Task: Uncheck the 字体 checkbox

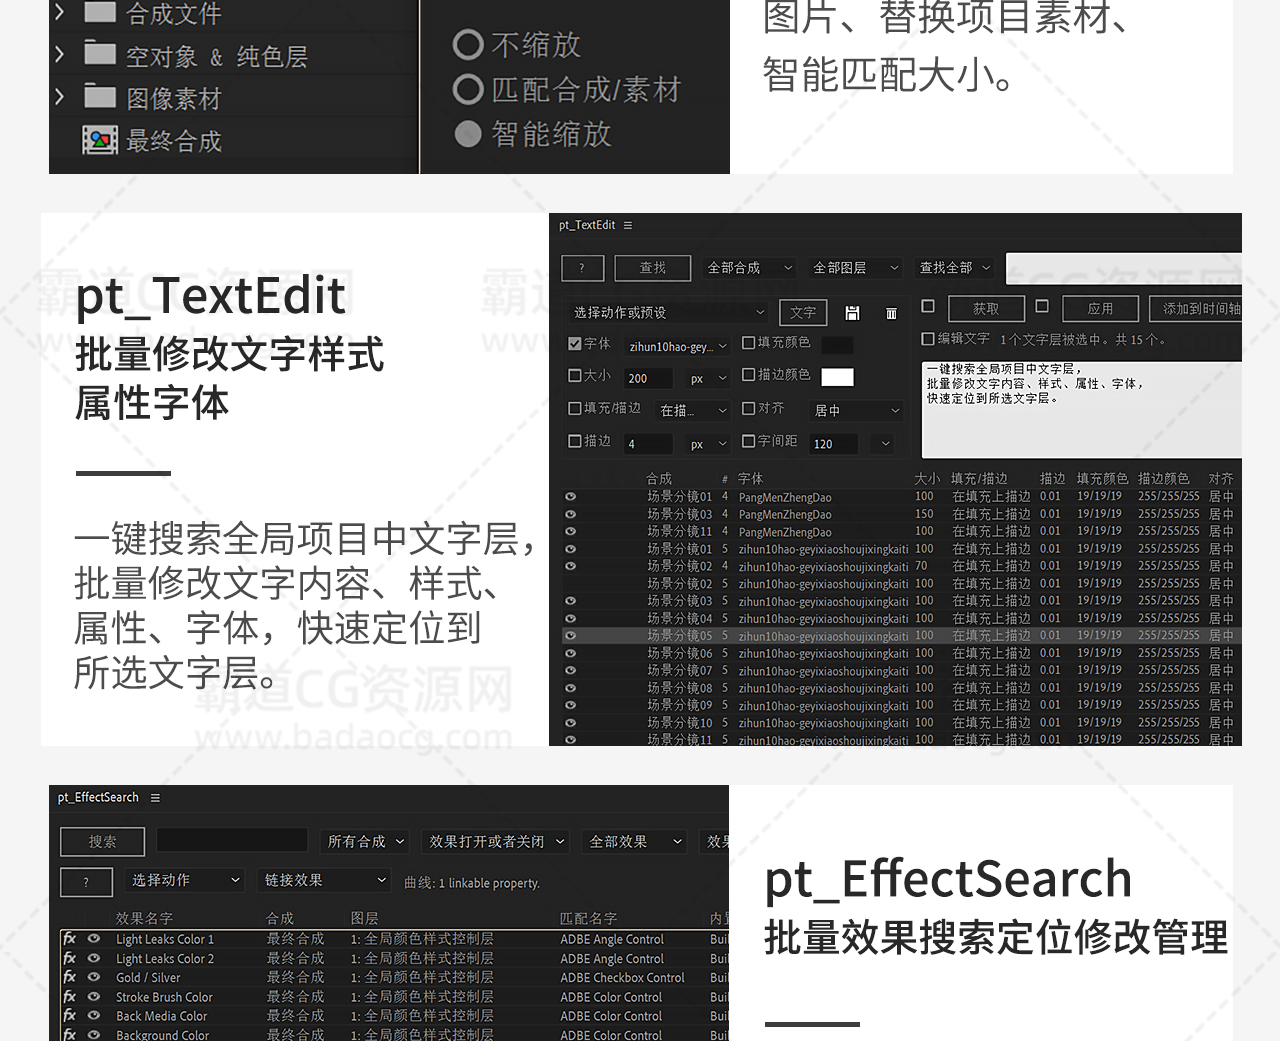Action: (575, 344)
